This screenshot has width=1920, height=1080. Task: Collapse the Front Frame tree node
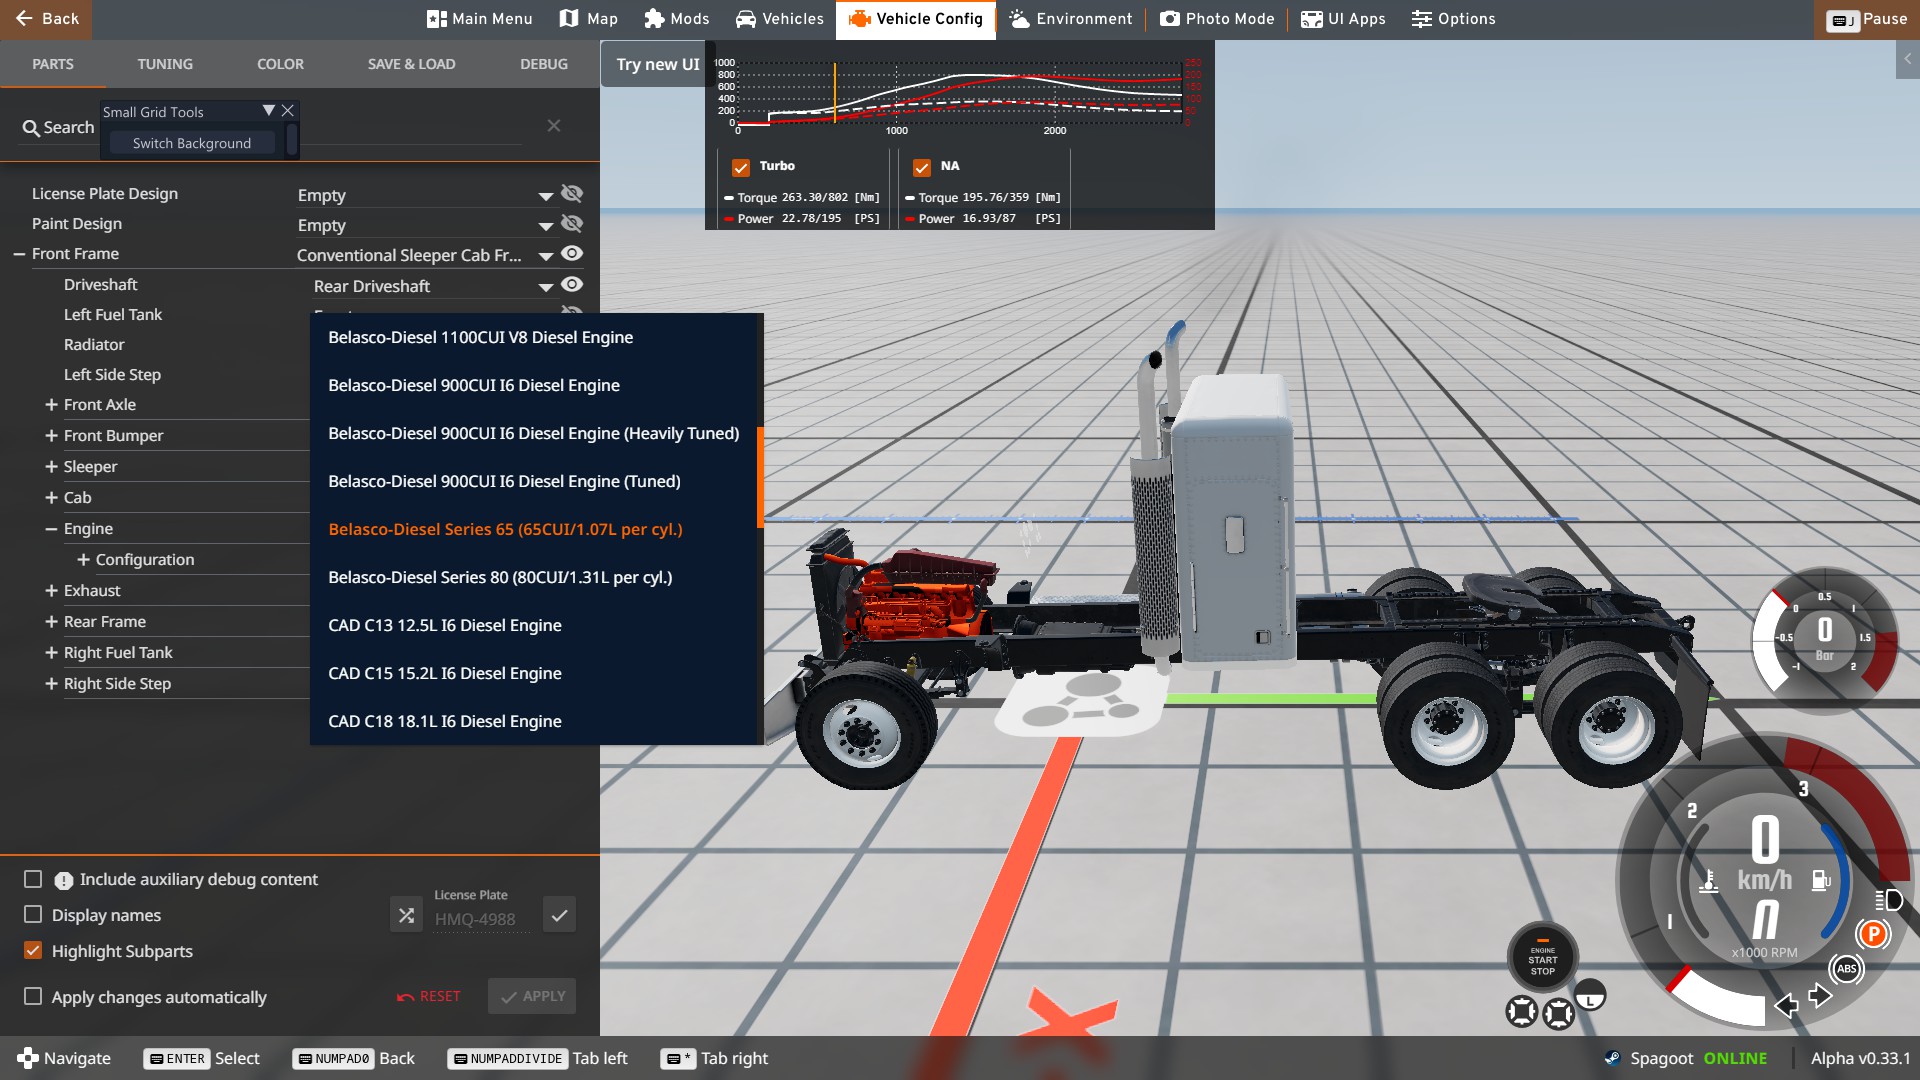pyautogui.click(x=19, y=254)
